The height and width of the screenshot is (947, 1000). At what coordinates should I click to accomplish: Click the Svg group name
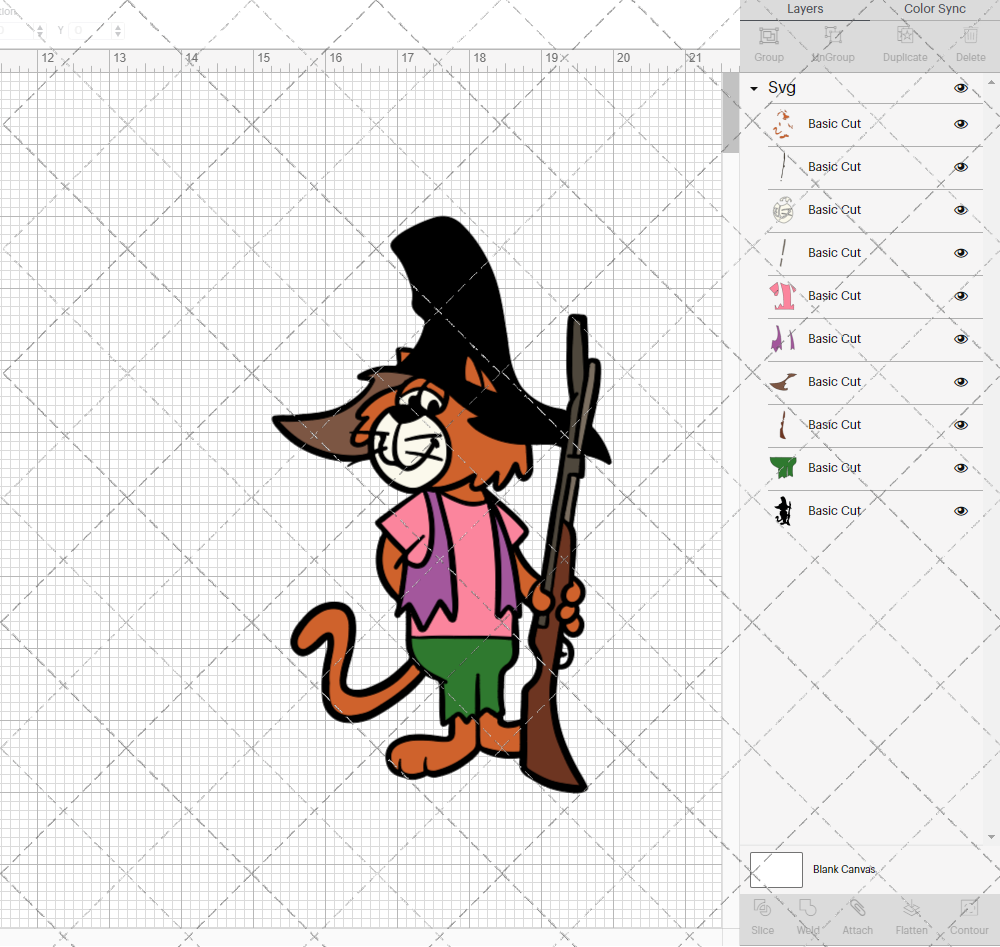[x=782, y=88]
